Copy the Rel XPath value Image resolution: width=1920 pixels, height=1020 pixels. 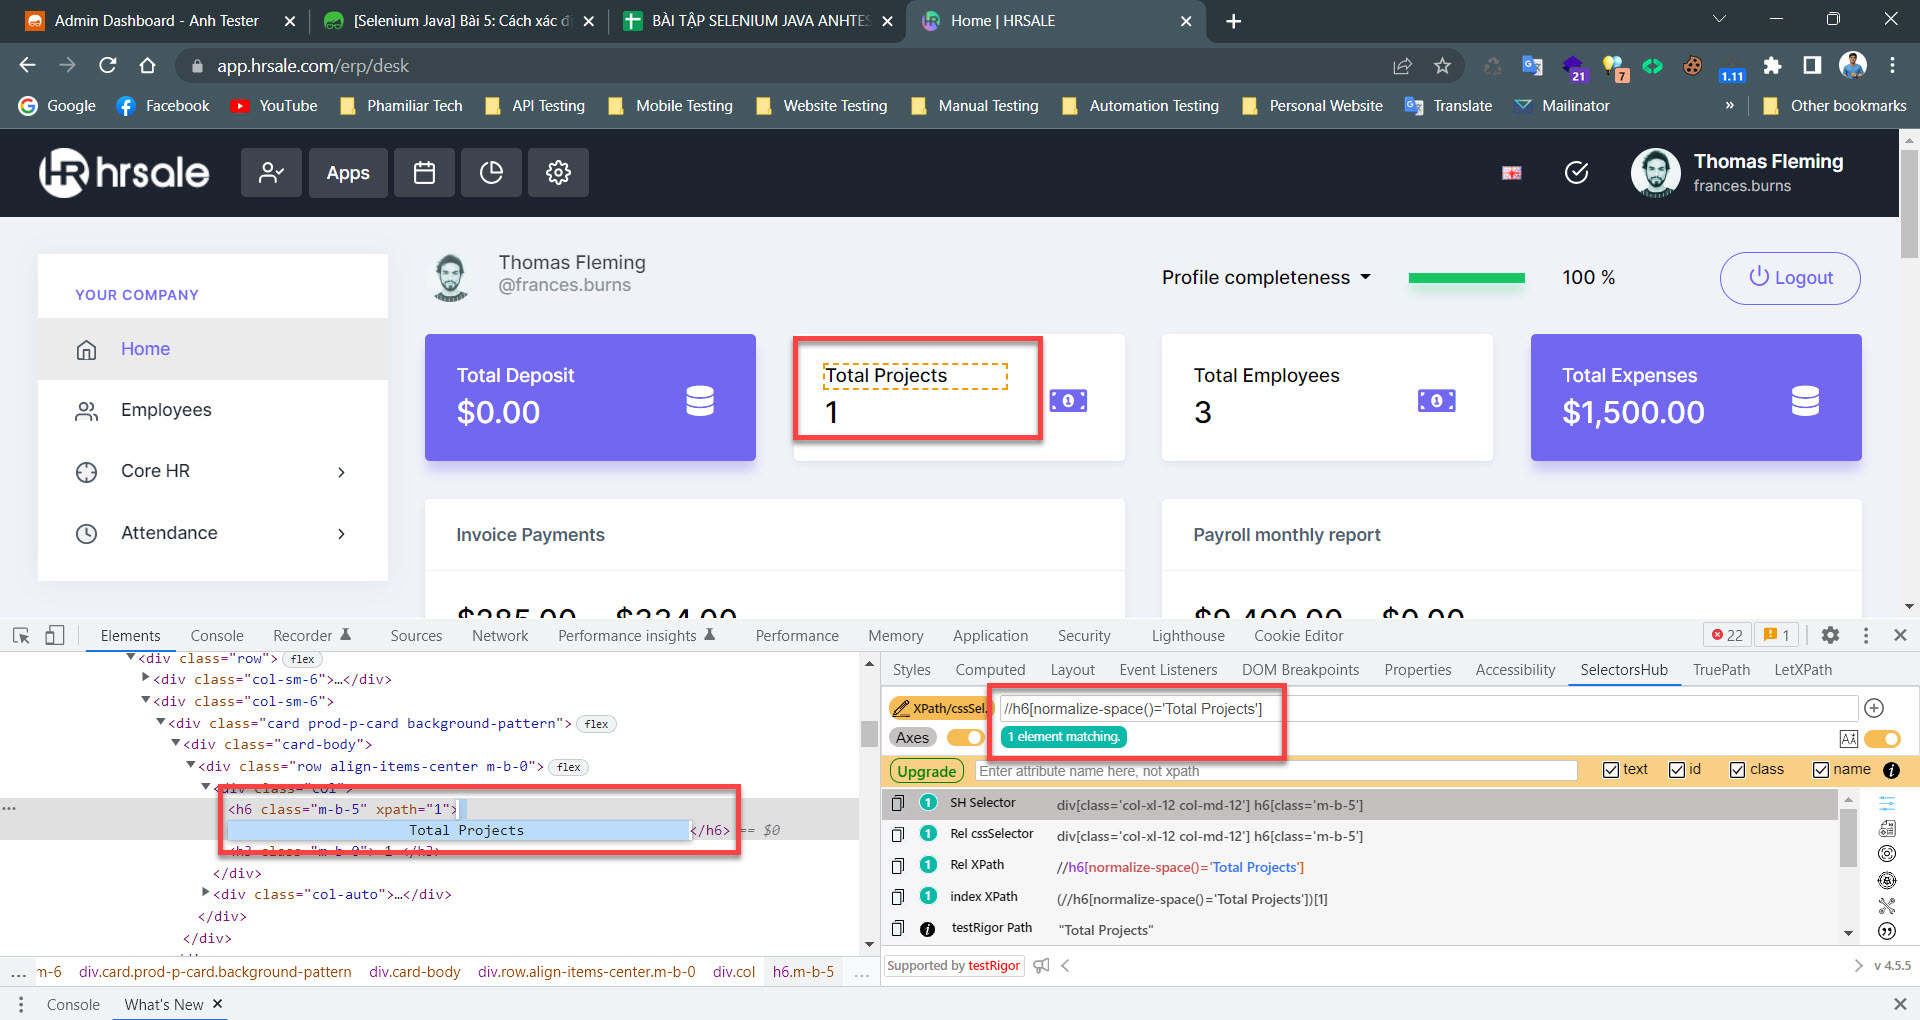(x=898, y=866)
